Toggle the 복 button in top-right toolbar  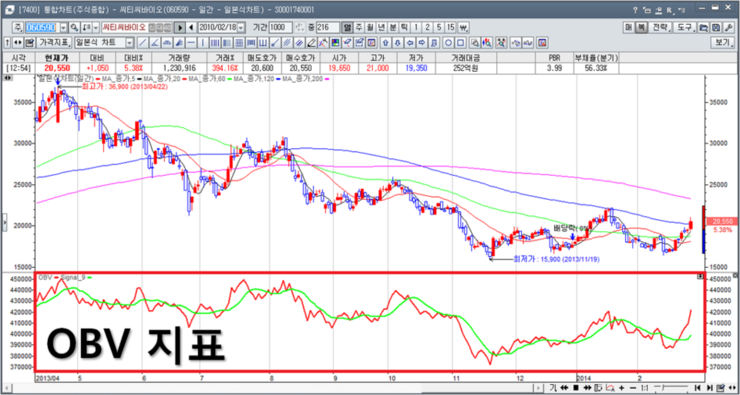coord(641,27)
